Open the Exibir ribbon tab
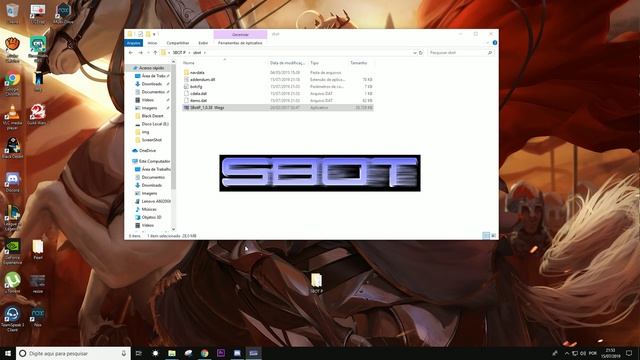The height and width of the screenshot is (360, 640). [203, 43]
